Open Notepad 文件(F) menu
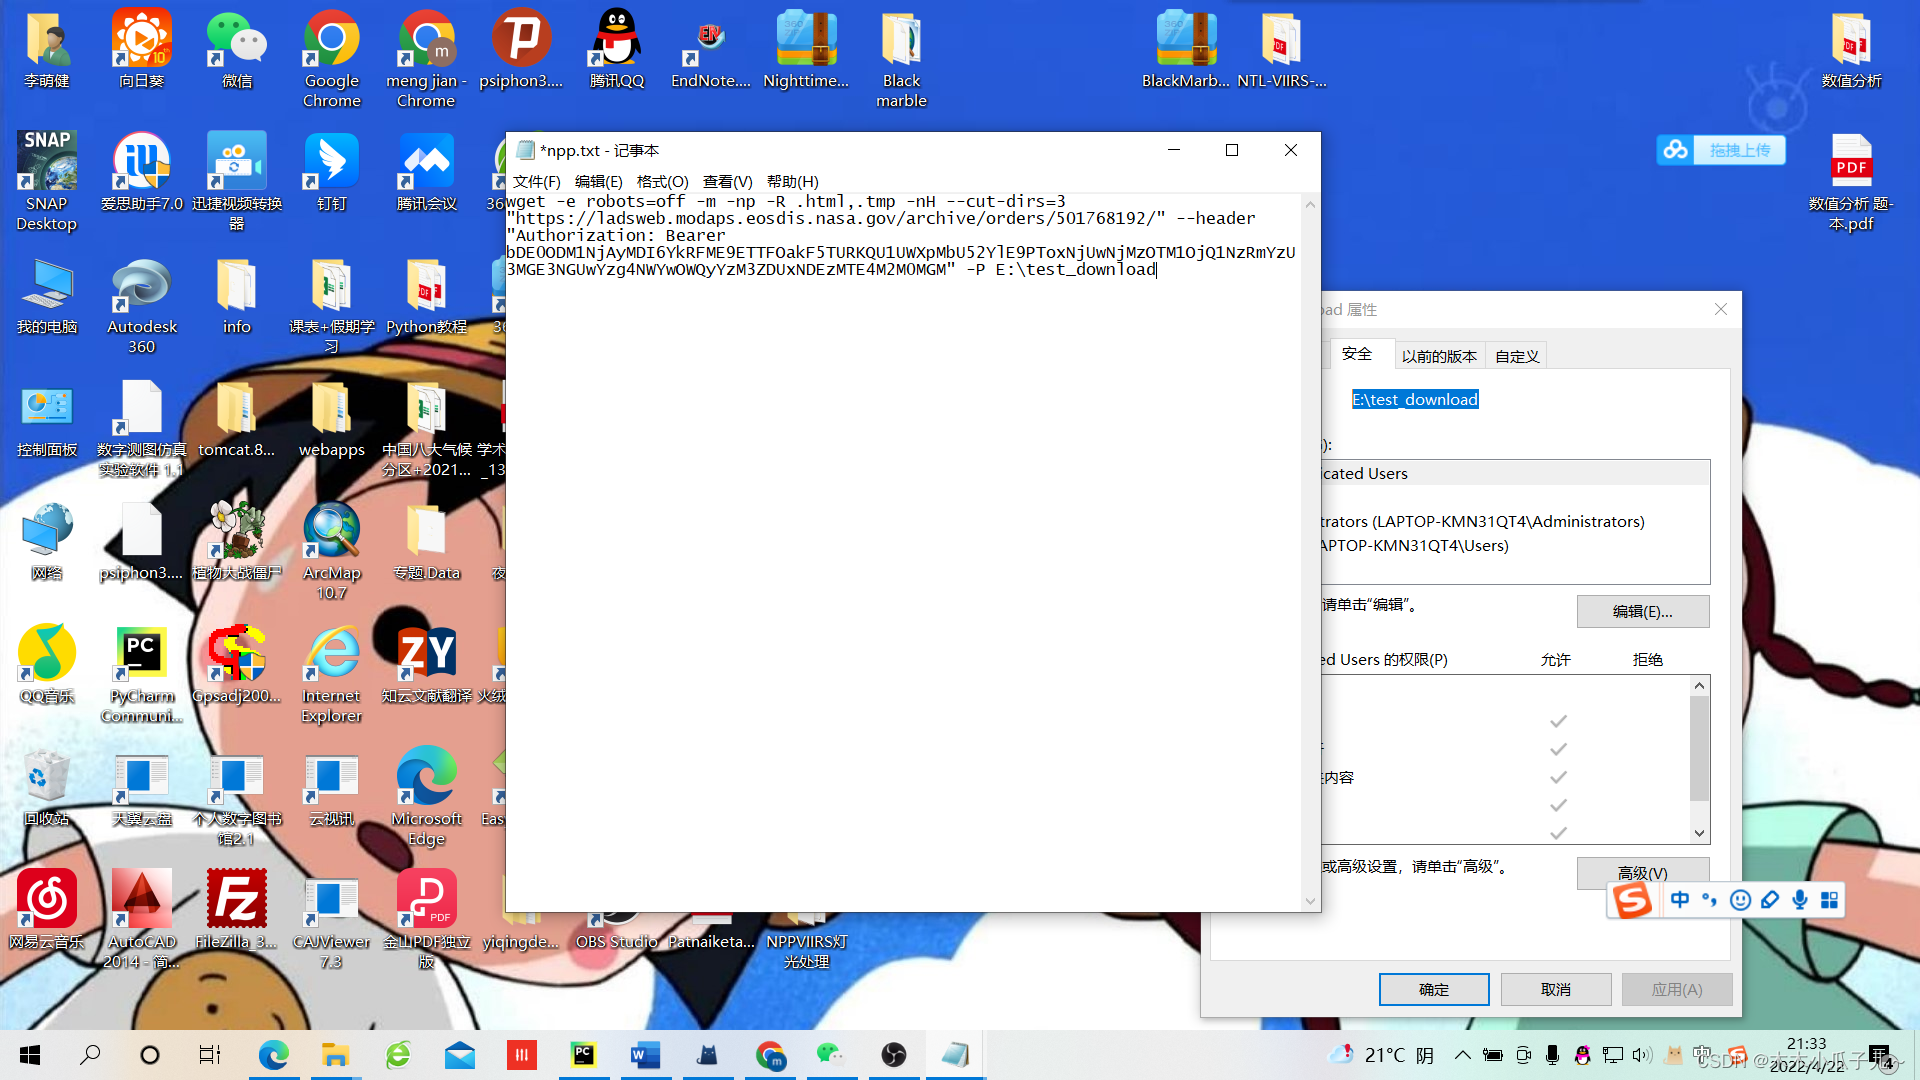Viewport: 1920px width, 1080px height. tap(536, 181)
